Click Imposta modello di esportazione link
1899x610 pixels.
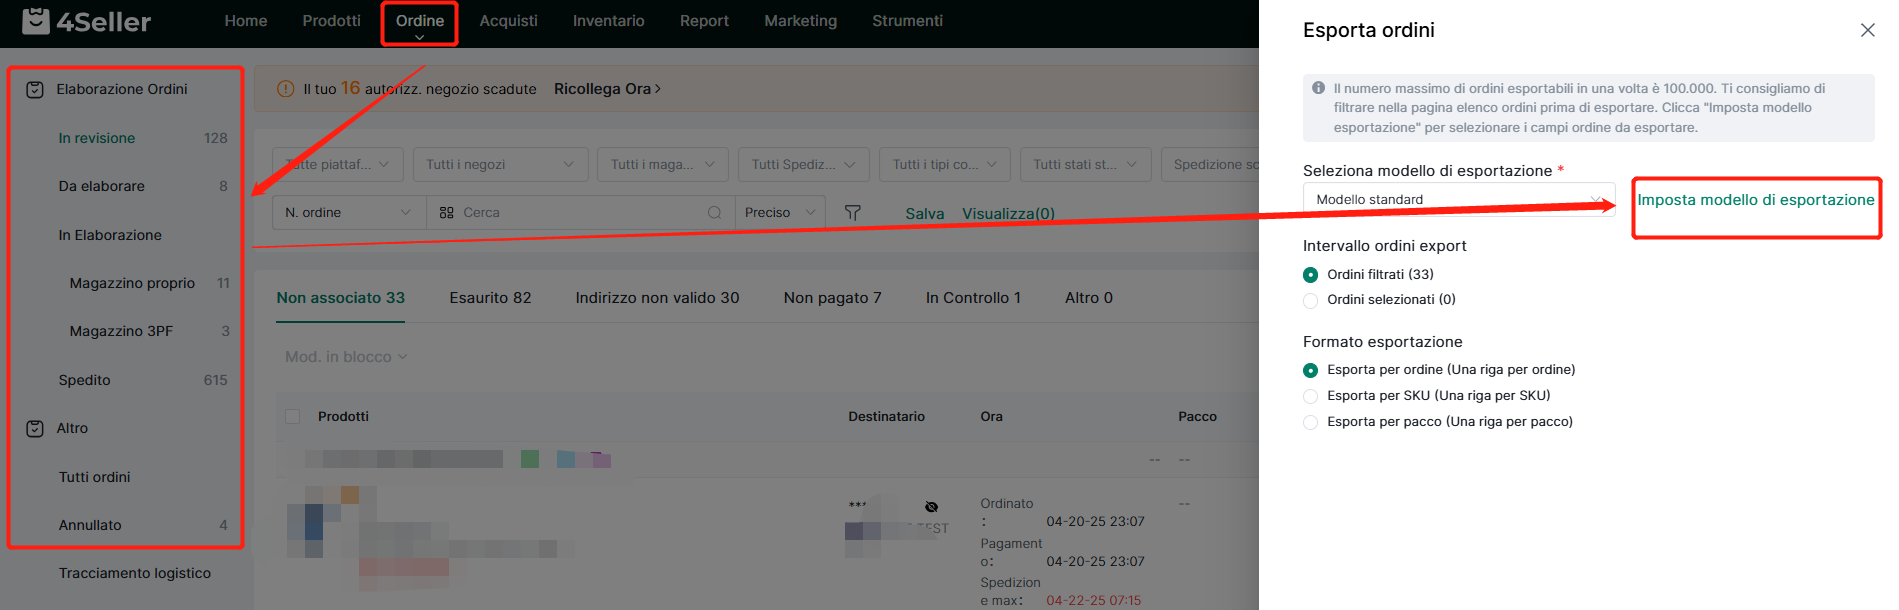pyautogui.click(x=1756, y=200)
